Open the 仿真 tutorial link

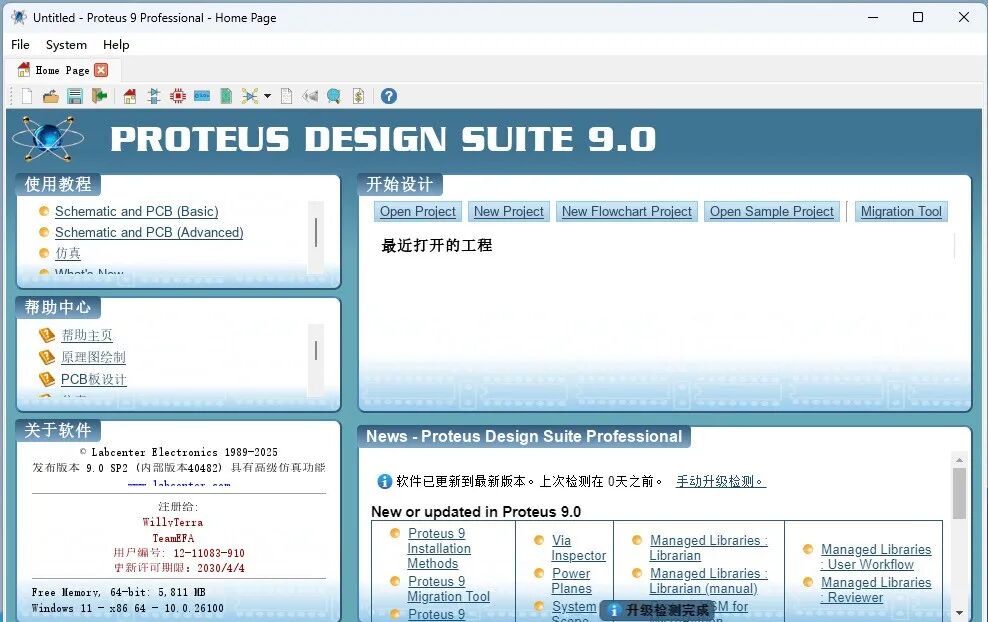click(x=67, y=253)
